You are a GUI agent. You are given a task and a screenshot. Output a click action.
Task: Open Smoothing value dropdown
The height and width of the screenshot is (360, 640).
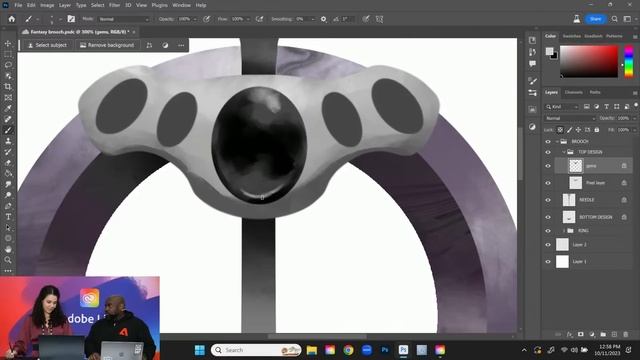tap(313, 19)
